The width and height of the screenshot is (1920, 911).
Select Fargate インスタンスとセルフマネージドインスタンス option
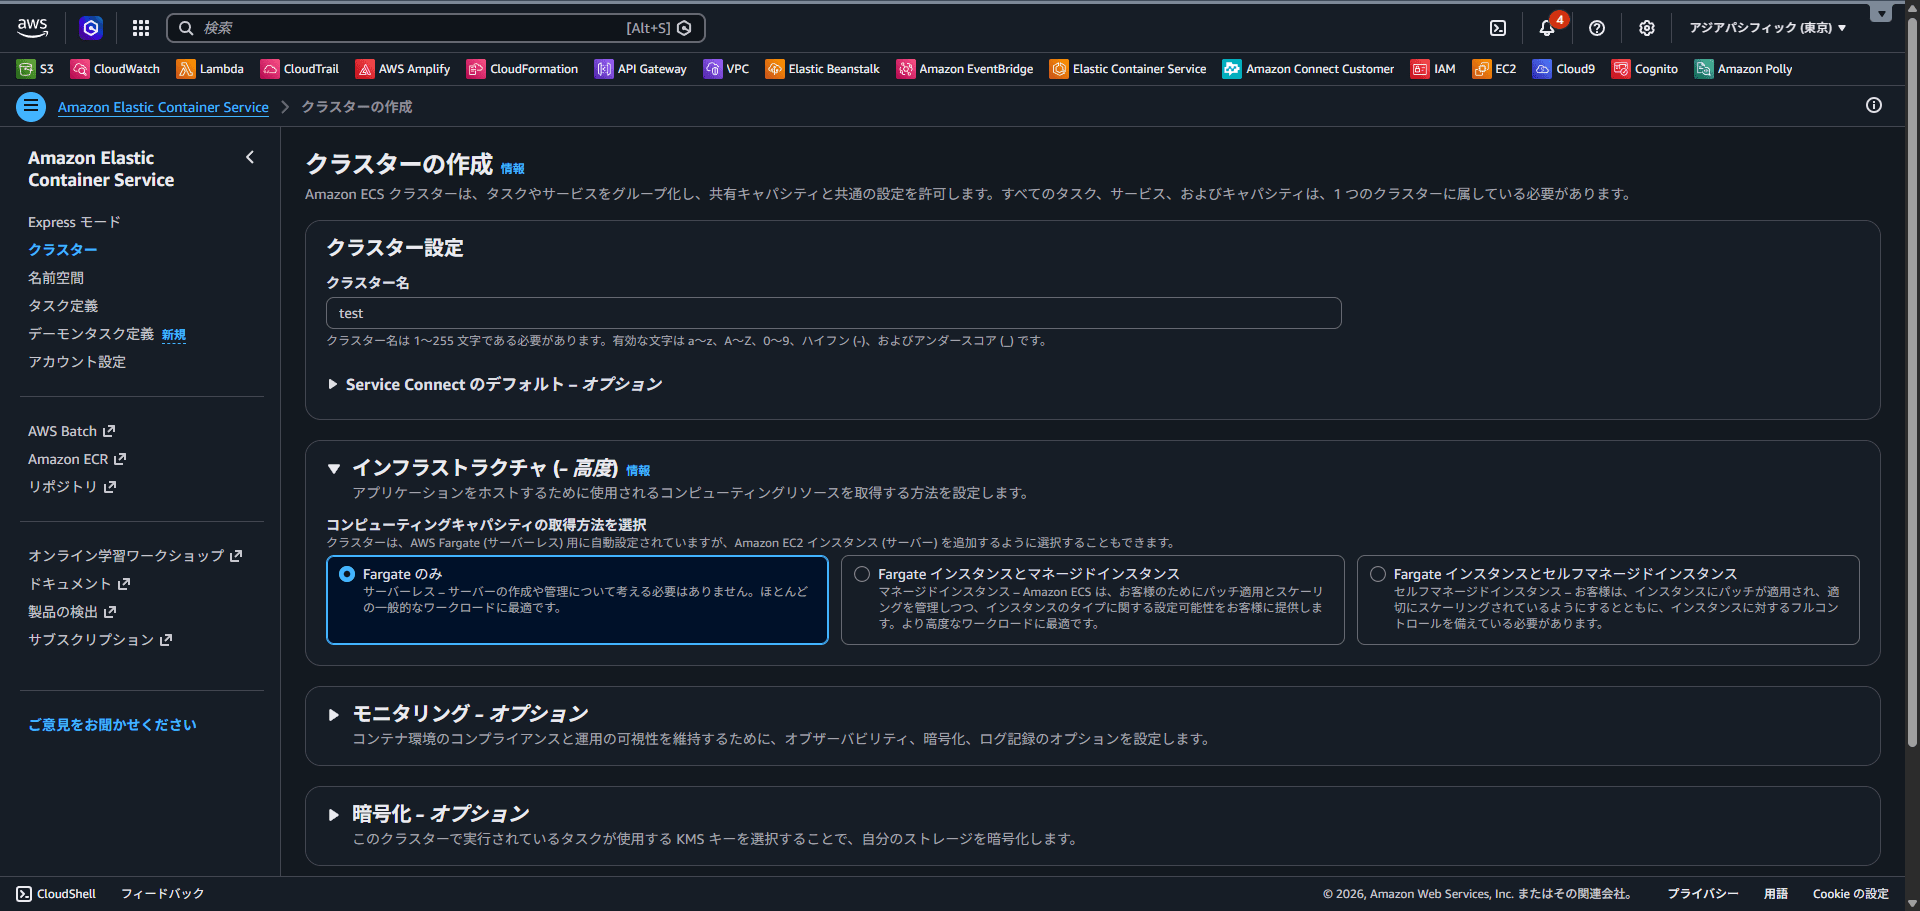pyautogui.click(x=1378, y=574)
